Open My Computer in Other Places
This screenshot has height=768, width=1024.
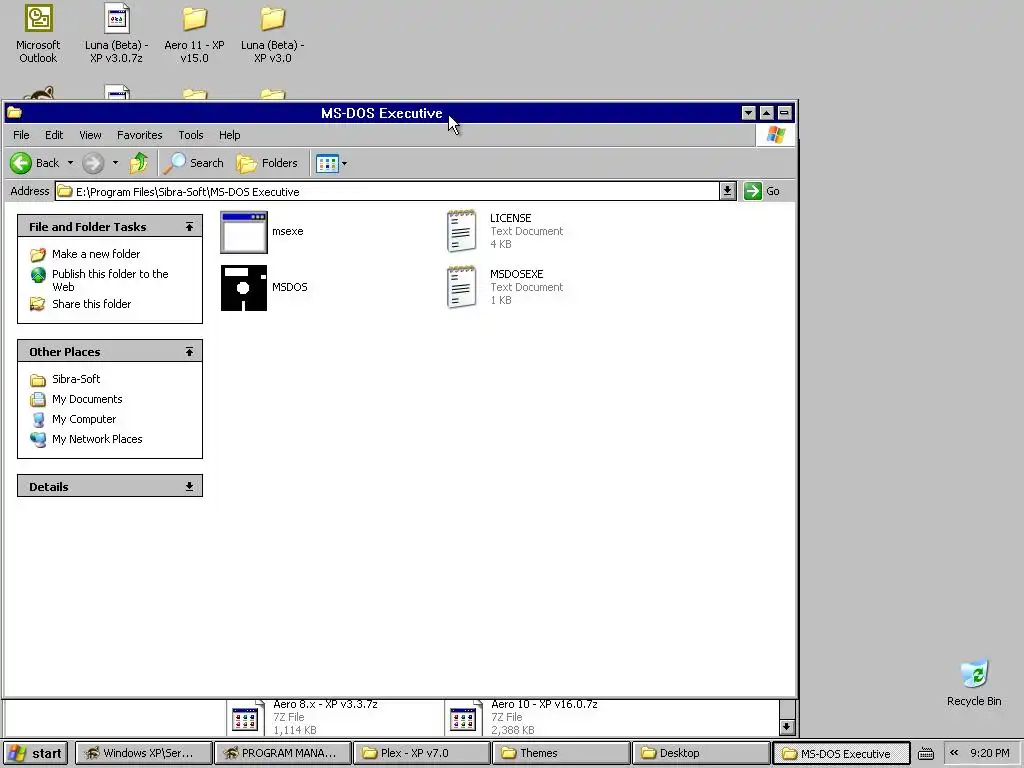[84, 419]
